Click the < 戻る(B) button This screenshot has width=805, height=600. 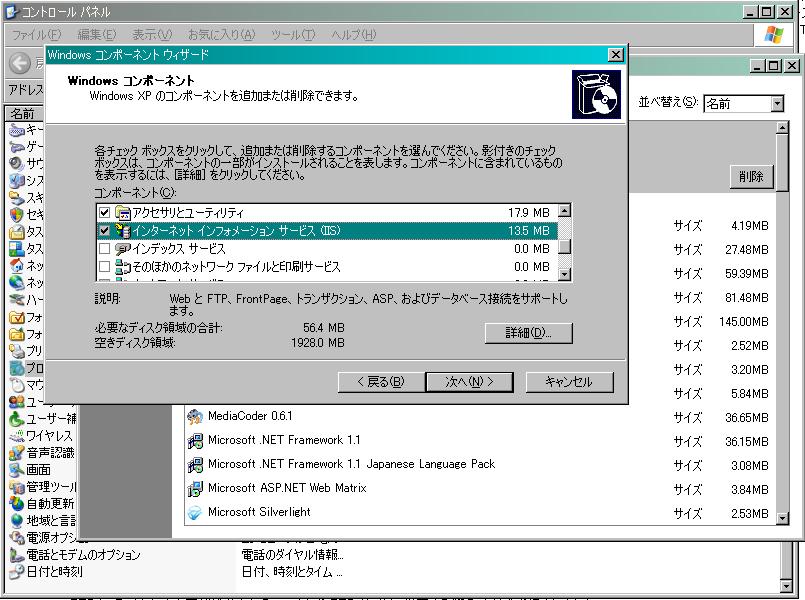(380, 382)
